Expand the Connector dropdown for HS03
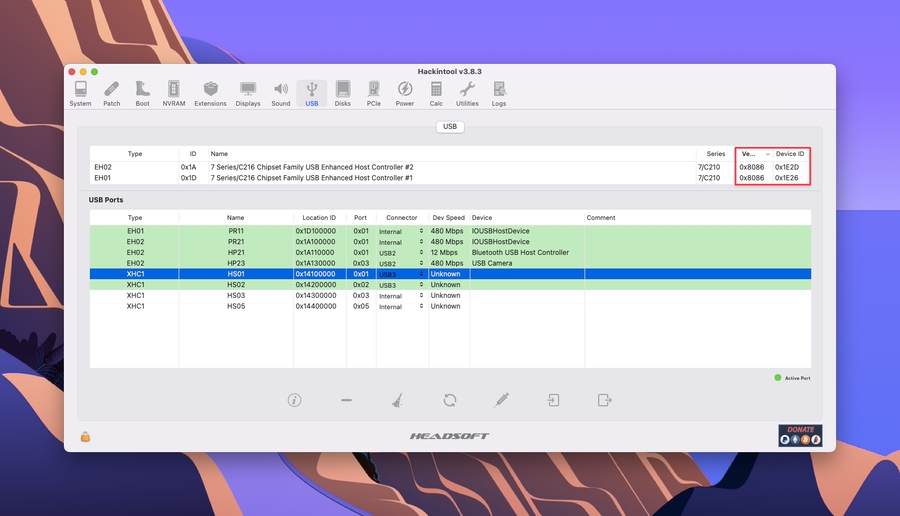This screenshot has width=900, height=516. point(401,296)
